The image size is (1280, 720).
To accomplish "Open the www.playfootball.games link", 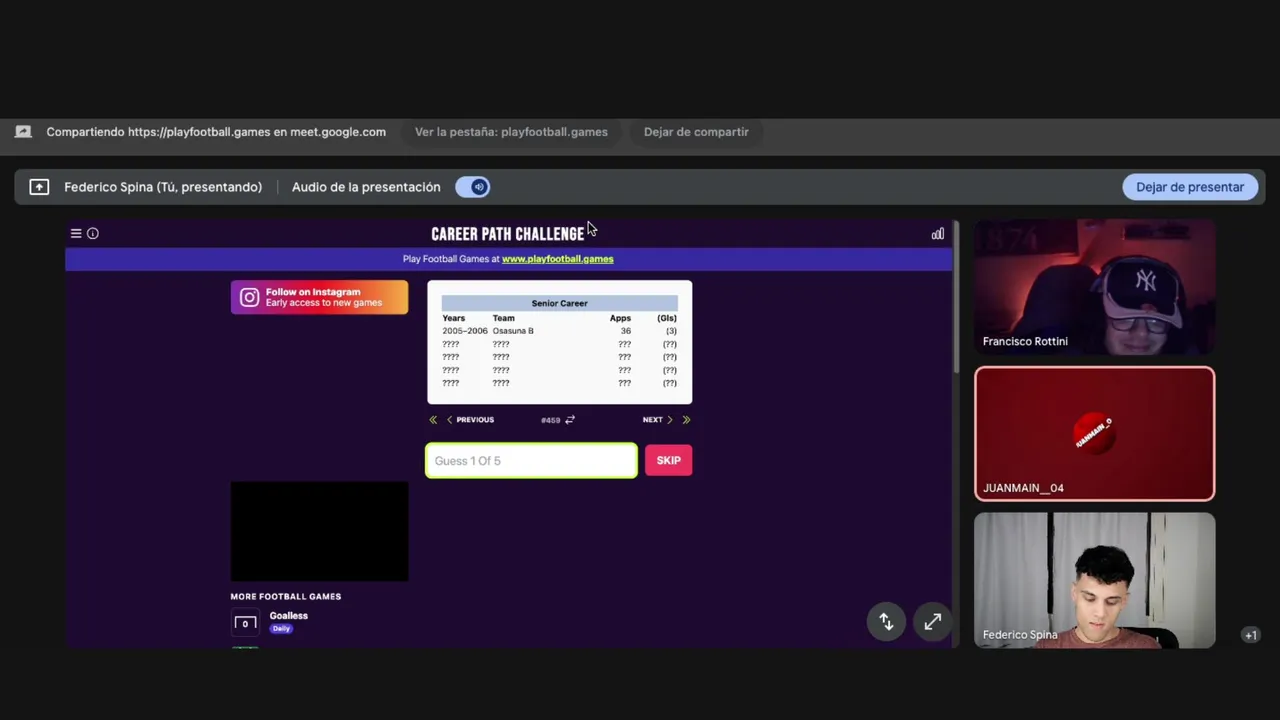I will (x=557, y=259).
